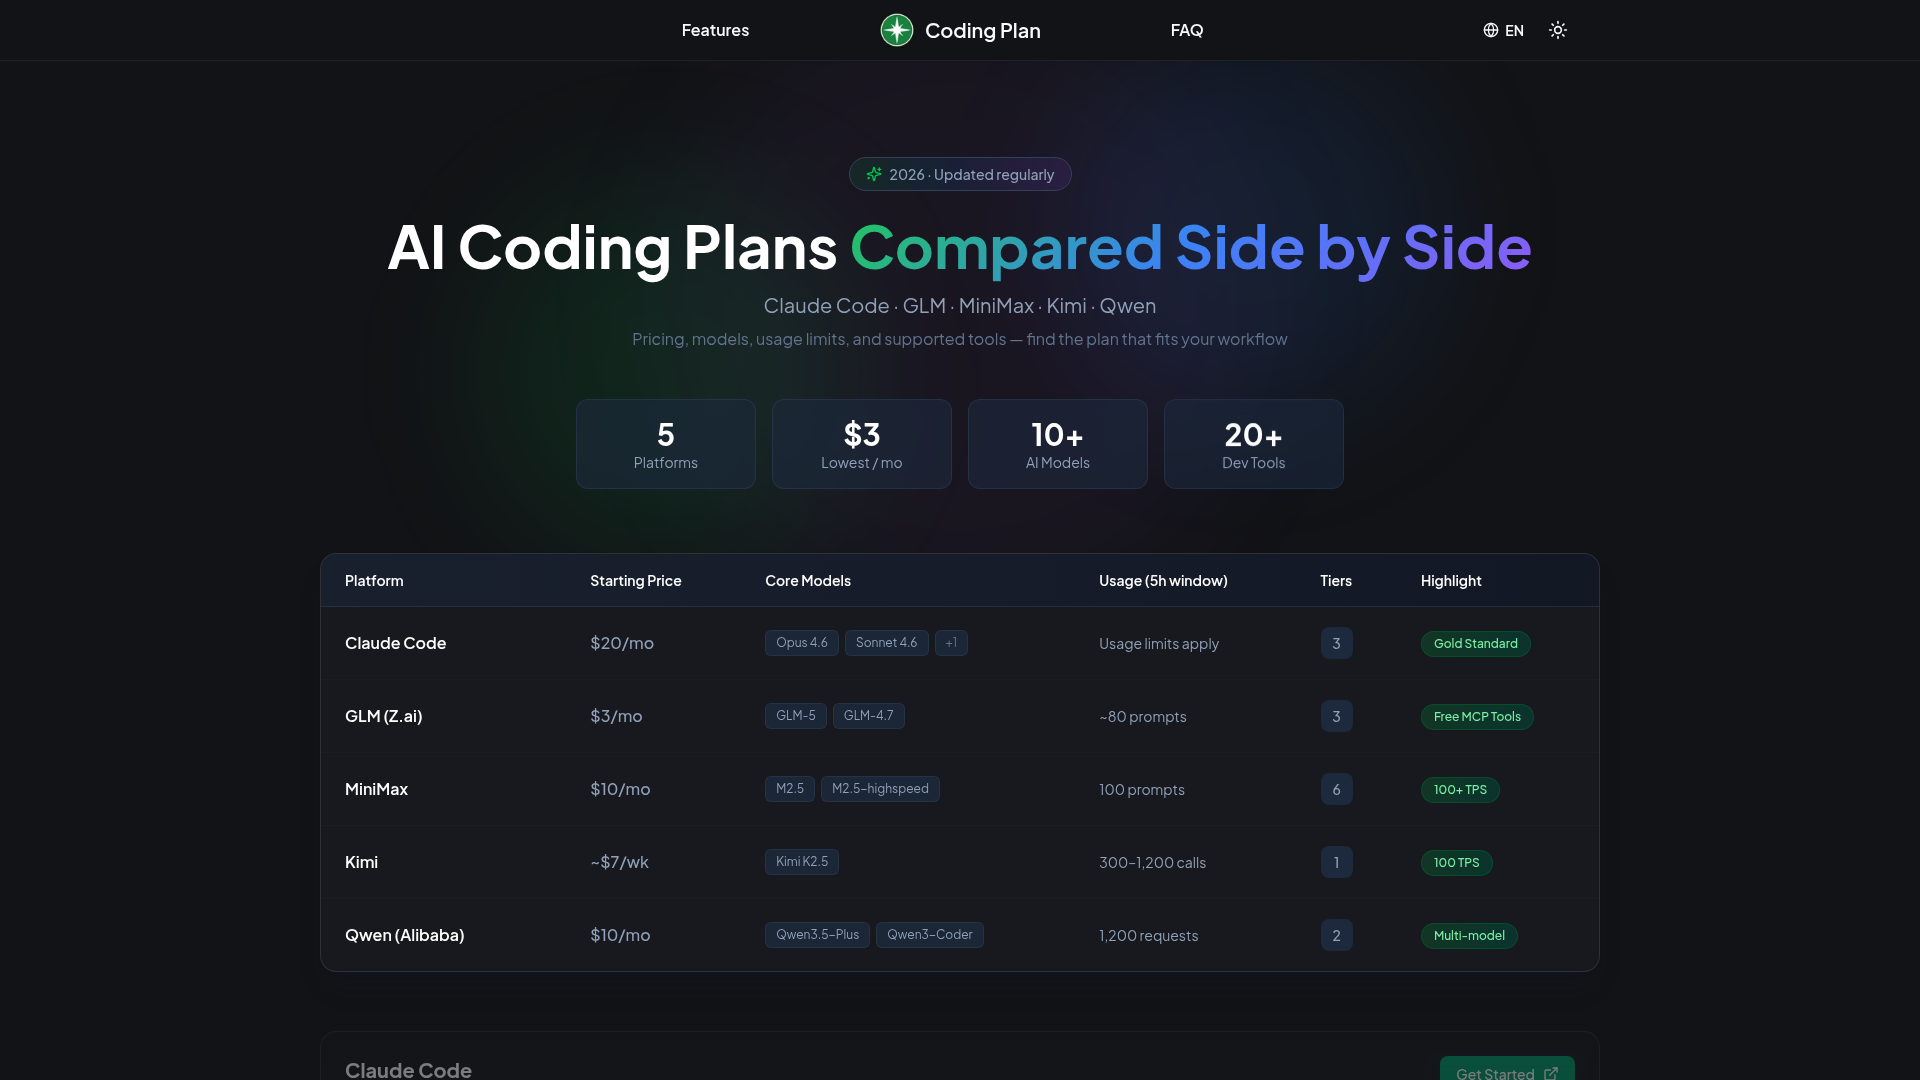Image resolution: width=1920 pixels, height=1080 pixels.
Task: Click the Starting Price column header
Action: (635, 581)
